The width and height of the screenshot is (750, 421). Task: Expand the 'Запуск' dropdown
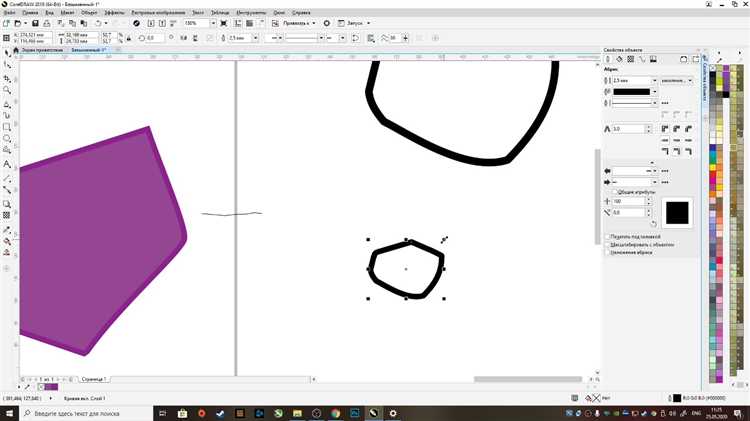tap(368, 23)
